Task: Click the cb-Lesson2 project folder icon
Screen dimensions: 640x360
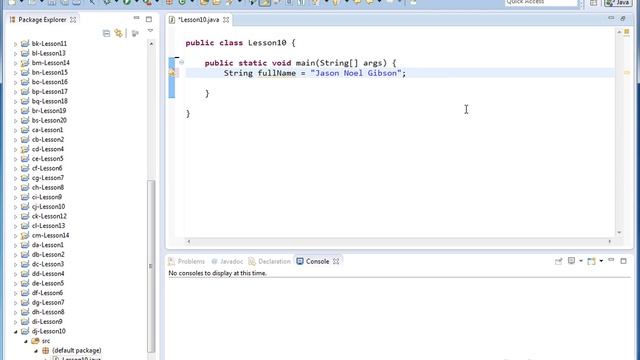Action: click(25, 140)
